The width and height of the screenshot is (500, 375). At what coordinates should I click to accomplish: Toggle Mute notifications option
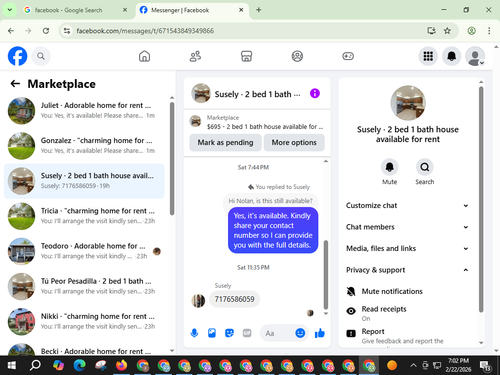click(407, 291)
